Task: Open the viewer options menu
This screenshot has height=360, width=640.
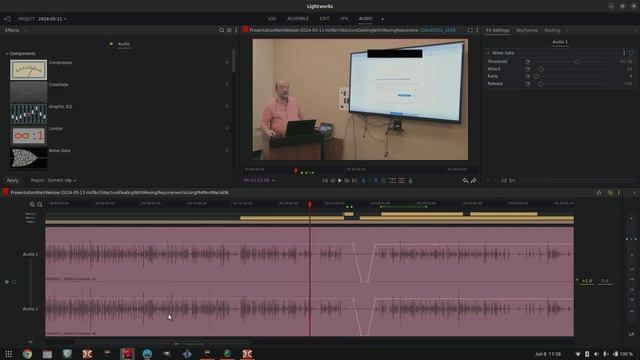Action: [477, 30]
